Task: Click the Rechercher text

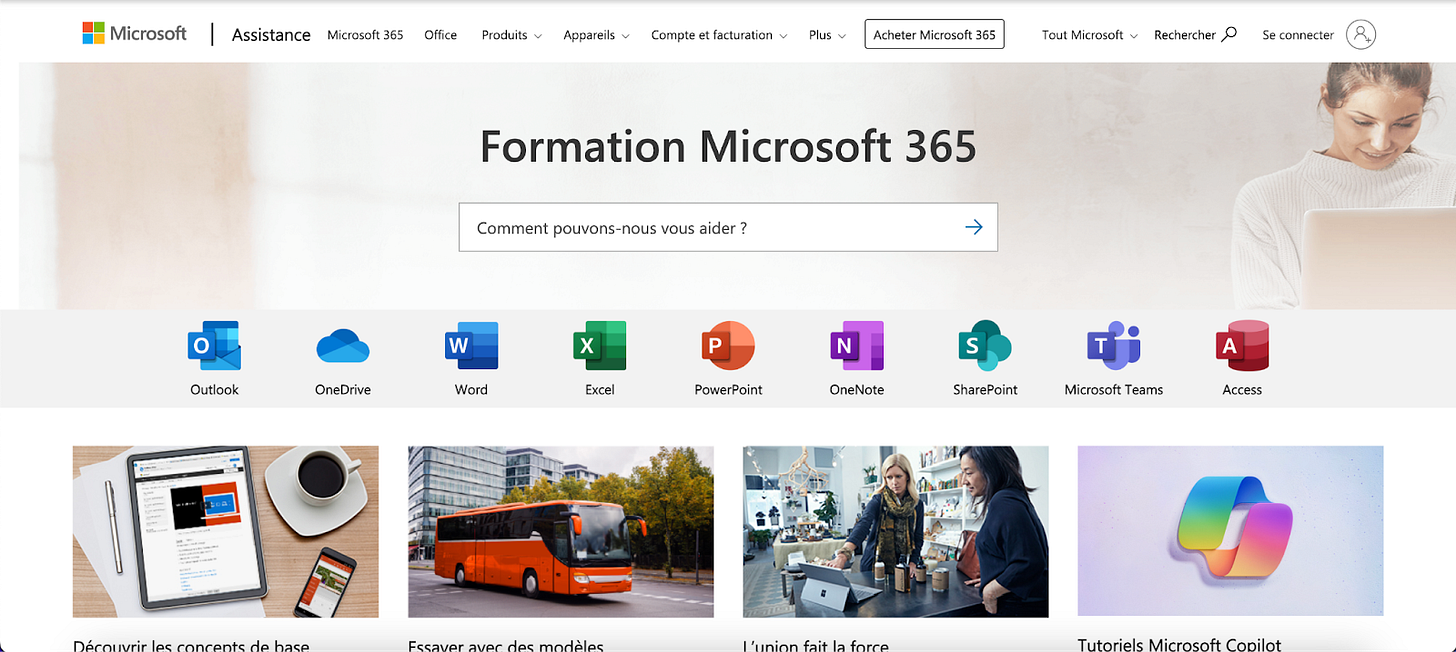Action: pos(1185,35)
